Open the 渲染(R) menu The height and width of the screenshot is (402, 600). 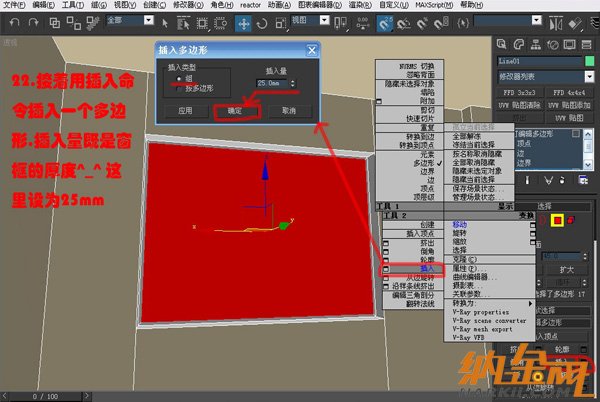[x=360, y=5]
